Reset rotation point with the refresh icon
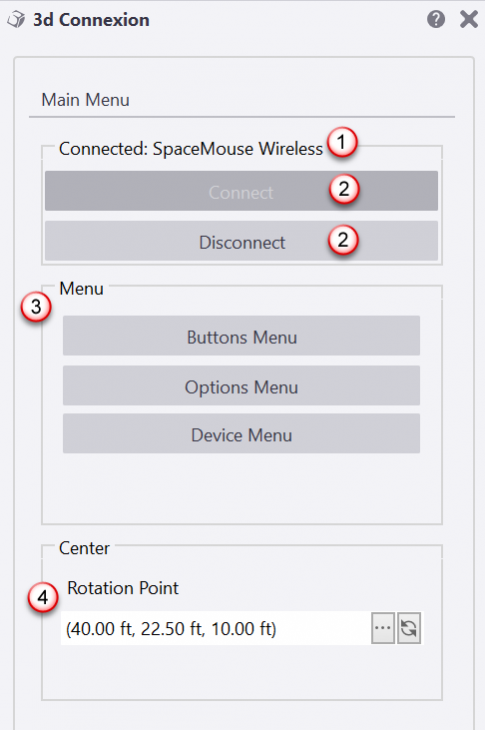 409,628
